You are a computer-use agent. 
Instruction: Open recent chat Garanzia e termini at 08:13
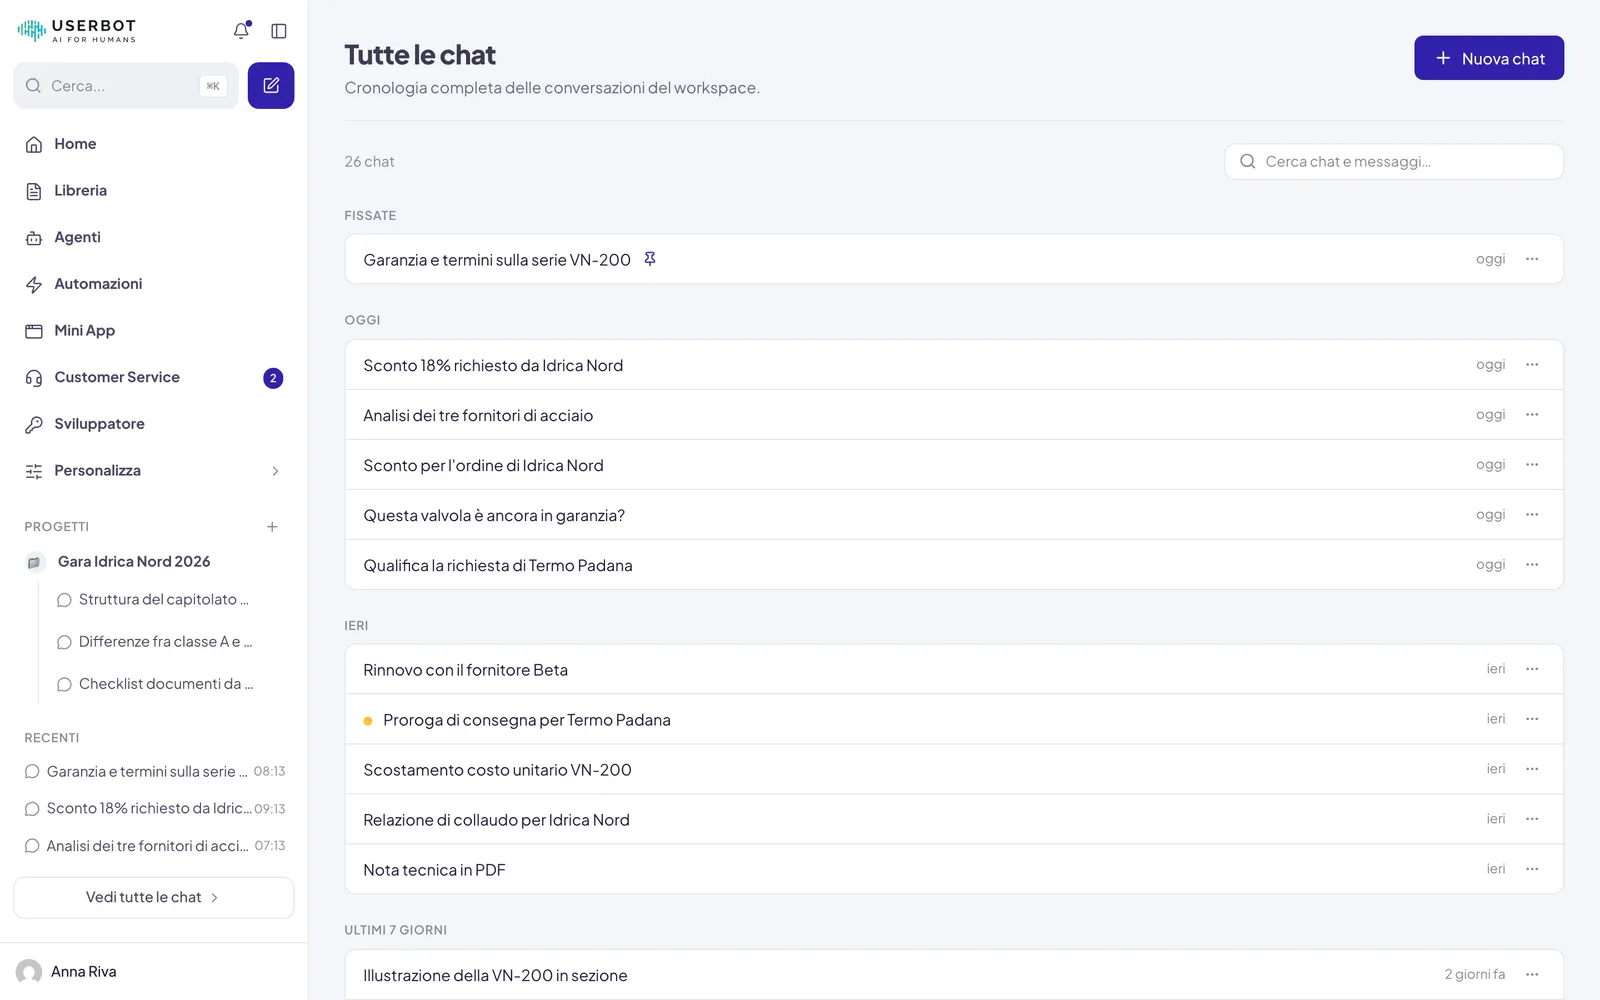[154, 772]
